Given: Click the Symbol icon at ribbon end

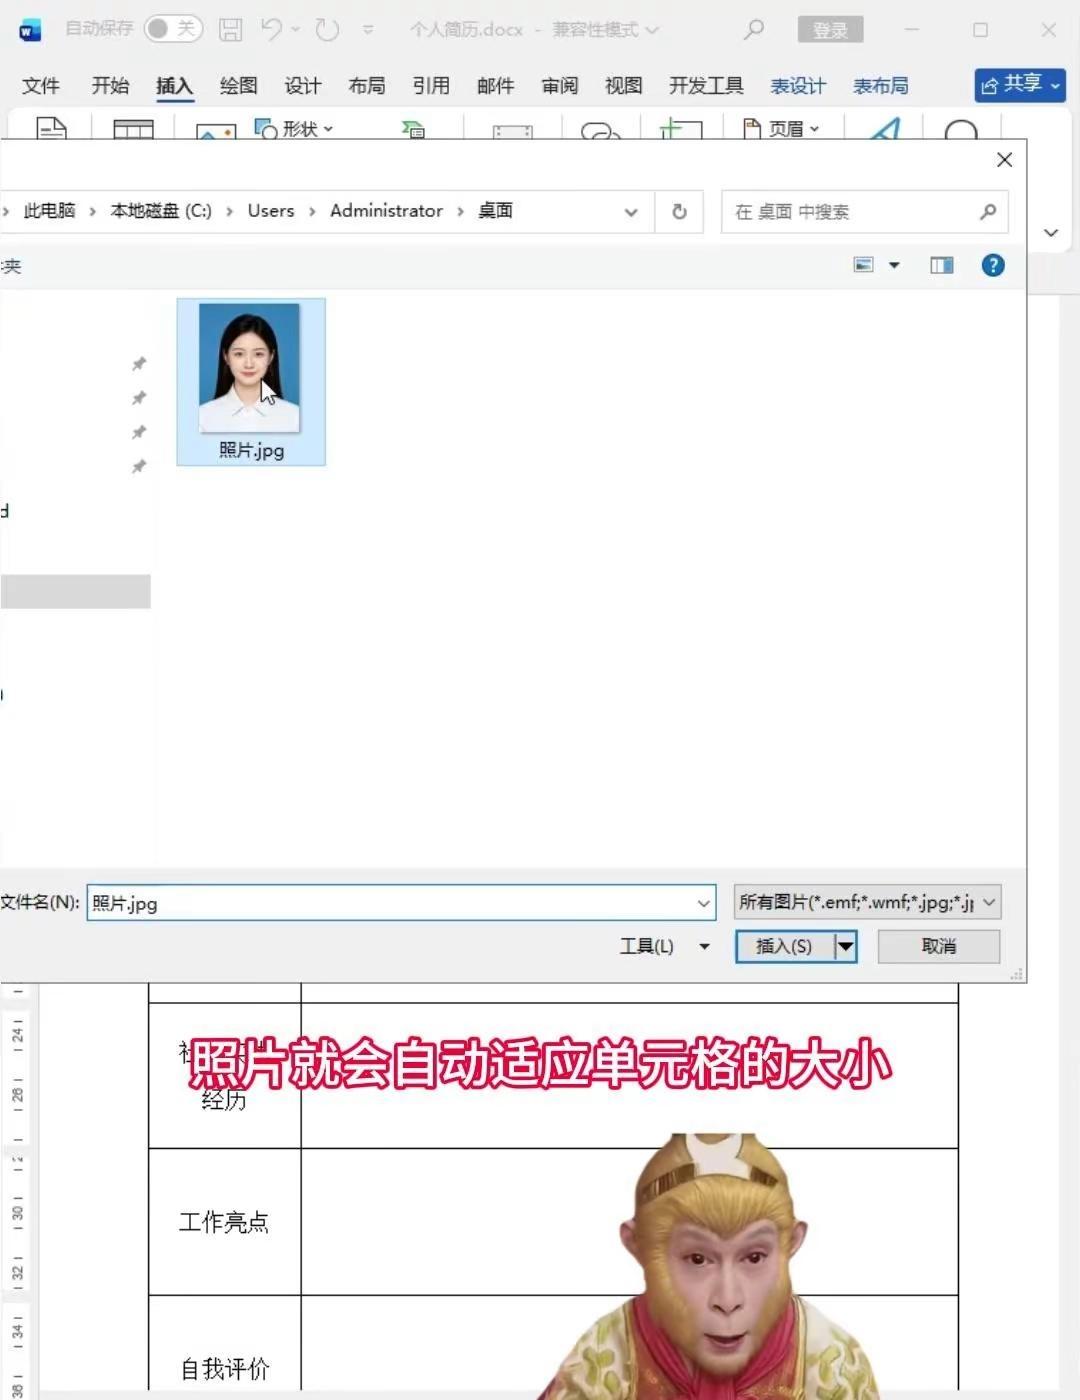Looking at the screenshot, I should click(961, 130).
